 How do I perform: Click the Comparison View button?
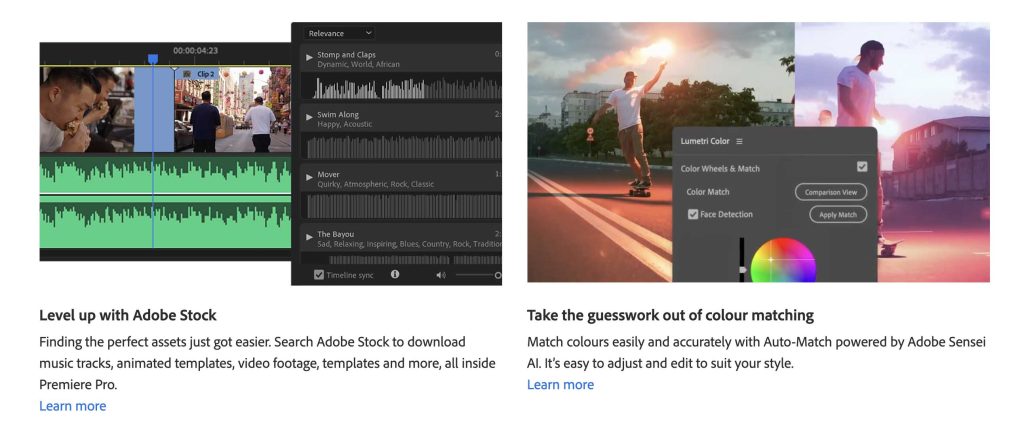click(x=831, y=192)
